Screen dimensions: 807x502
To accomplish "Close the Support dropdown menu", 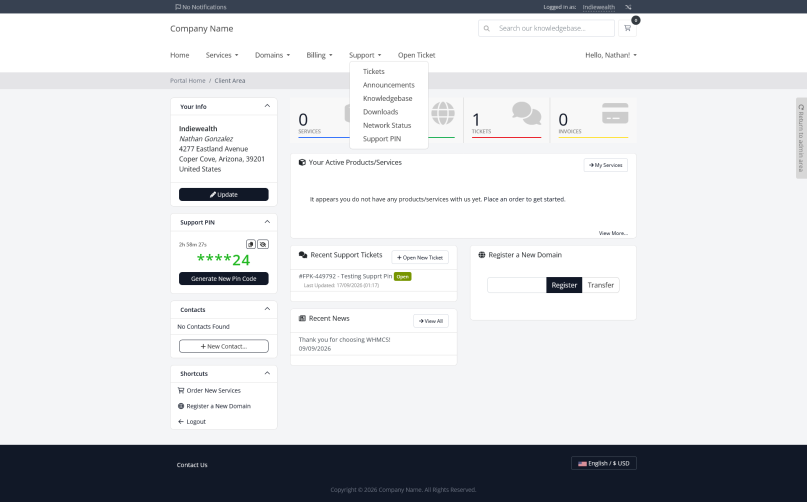I will (365, 55).
